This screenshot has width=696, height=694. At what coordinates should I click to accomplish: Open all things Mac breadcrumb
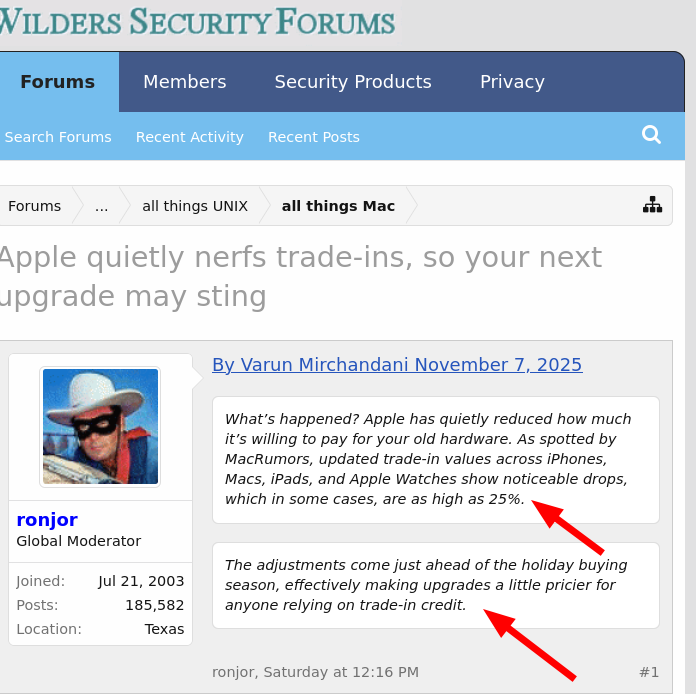pos(338,206)
